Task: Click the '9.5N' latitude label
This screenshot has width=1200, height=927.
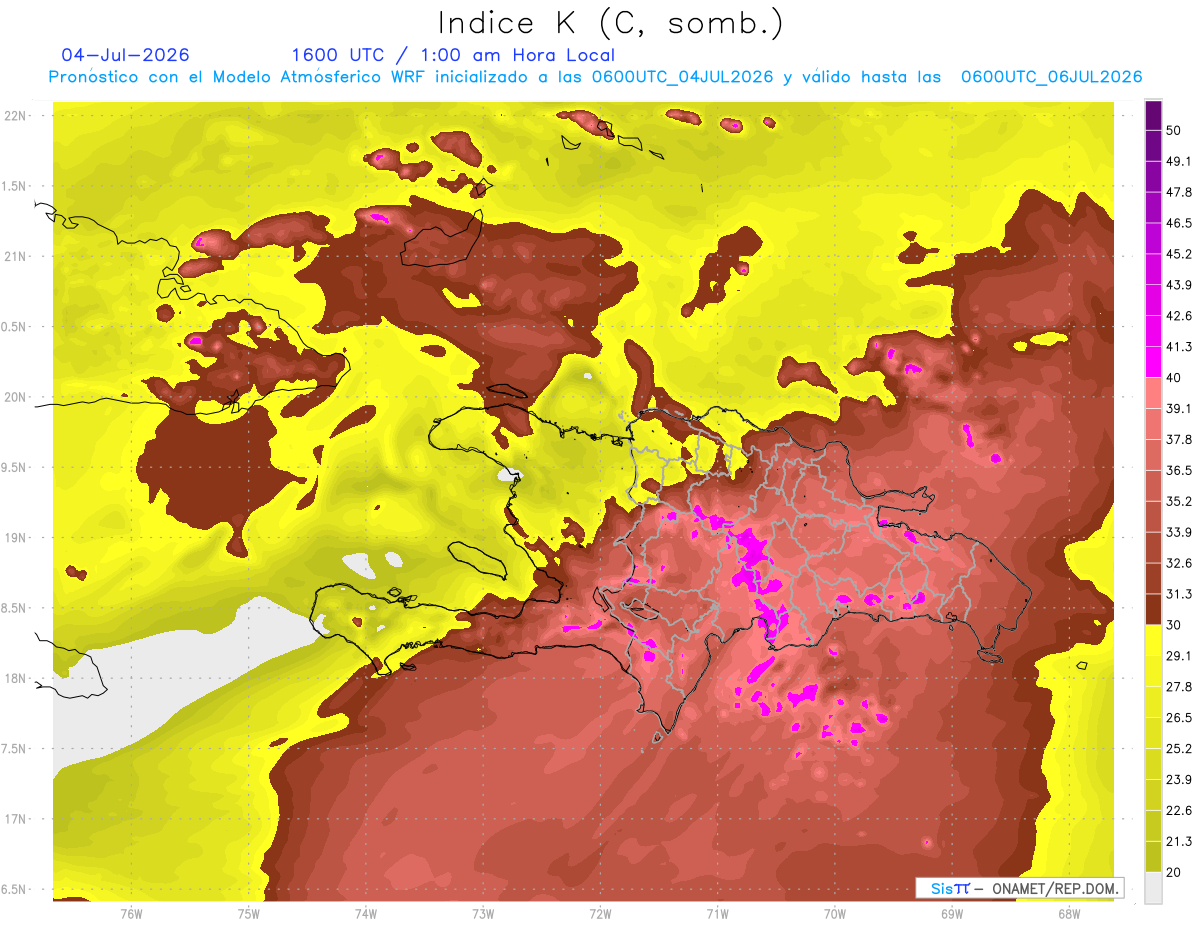Action: [14, 467]
